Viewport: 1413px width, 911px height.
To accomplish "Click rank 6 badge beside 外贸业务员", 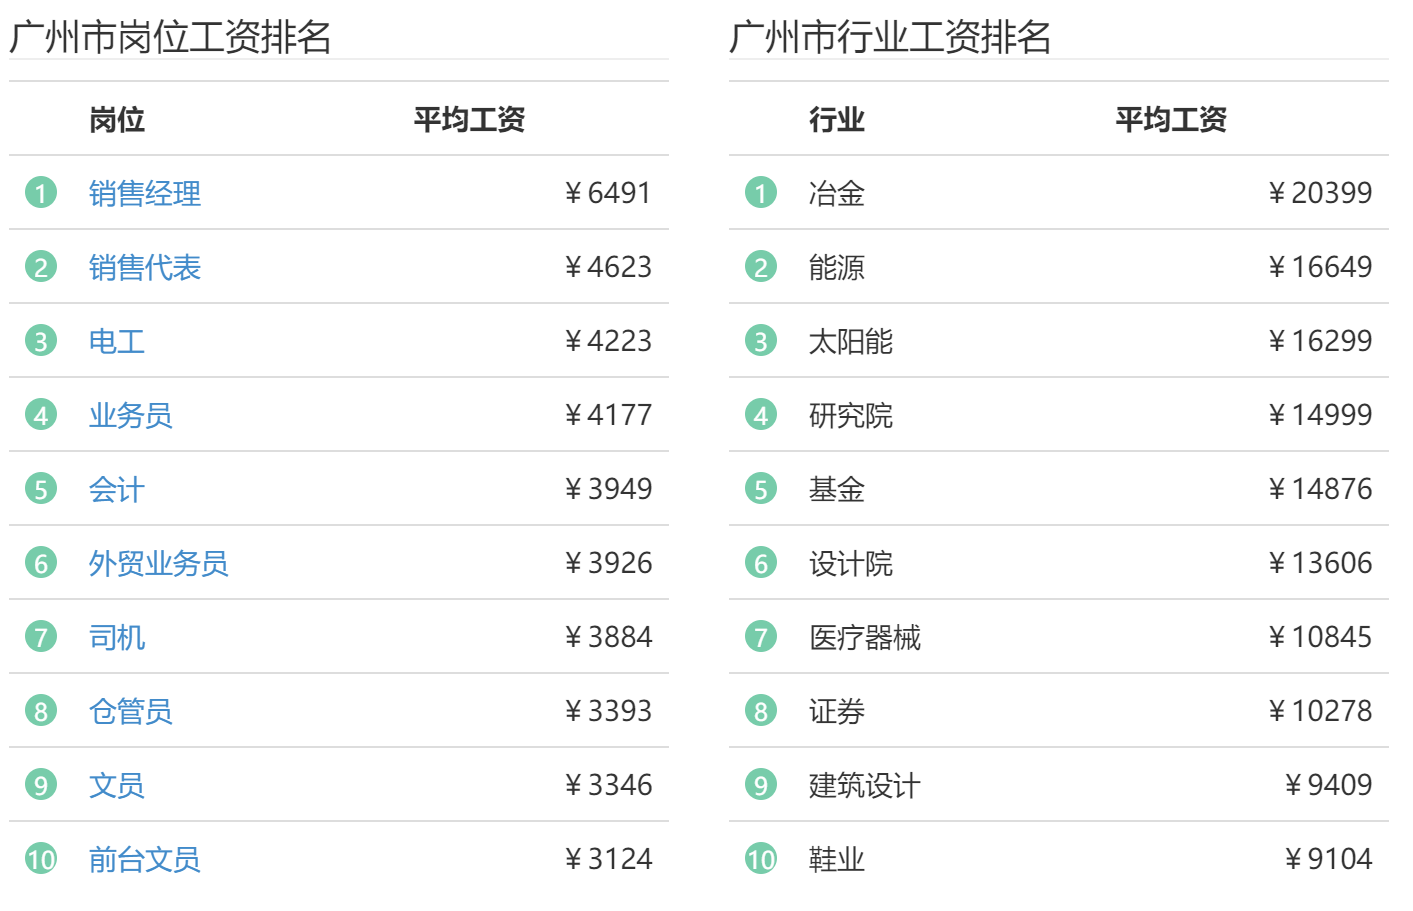I will [x=41, y=563].
